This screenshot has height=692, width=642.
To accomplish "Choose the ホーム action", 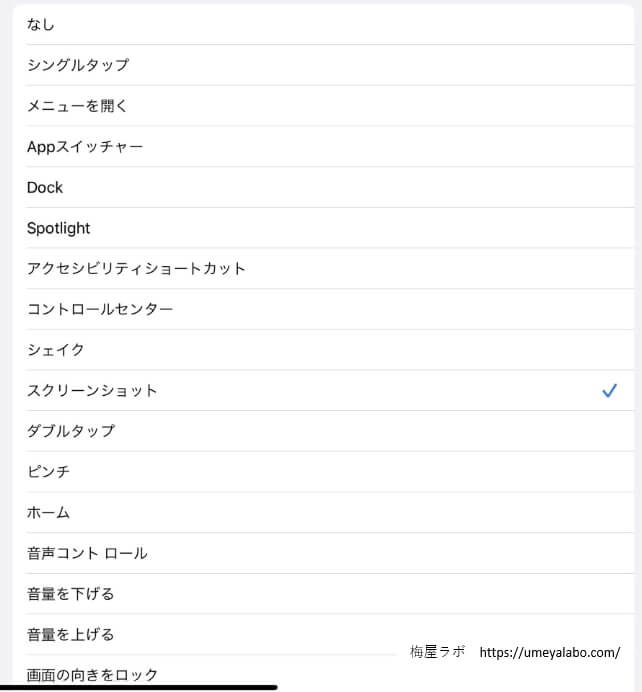I will pyautogui.click(x=323, y=512).
